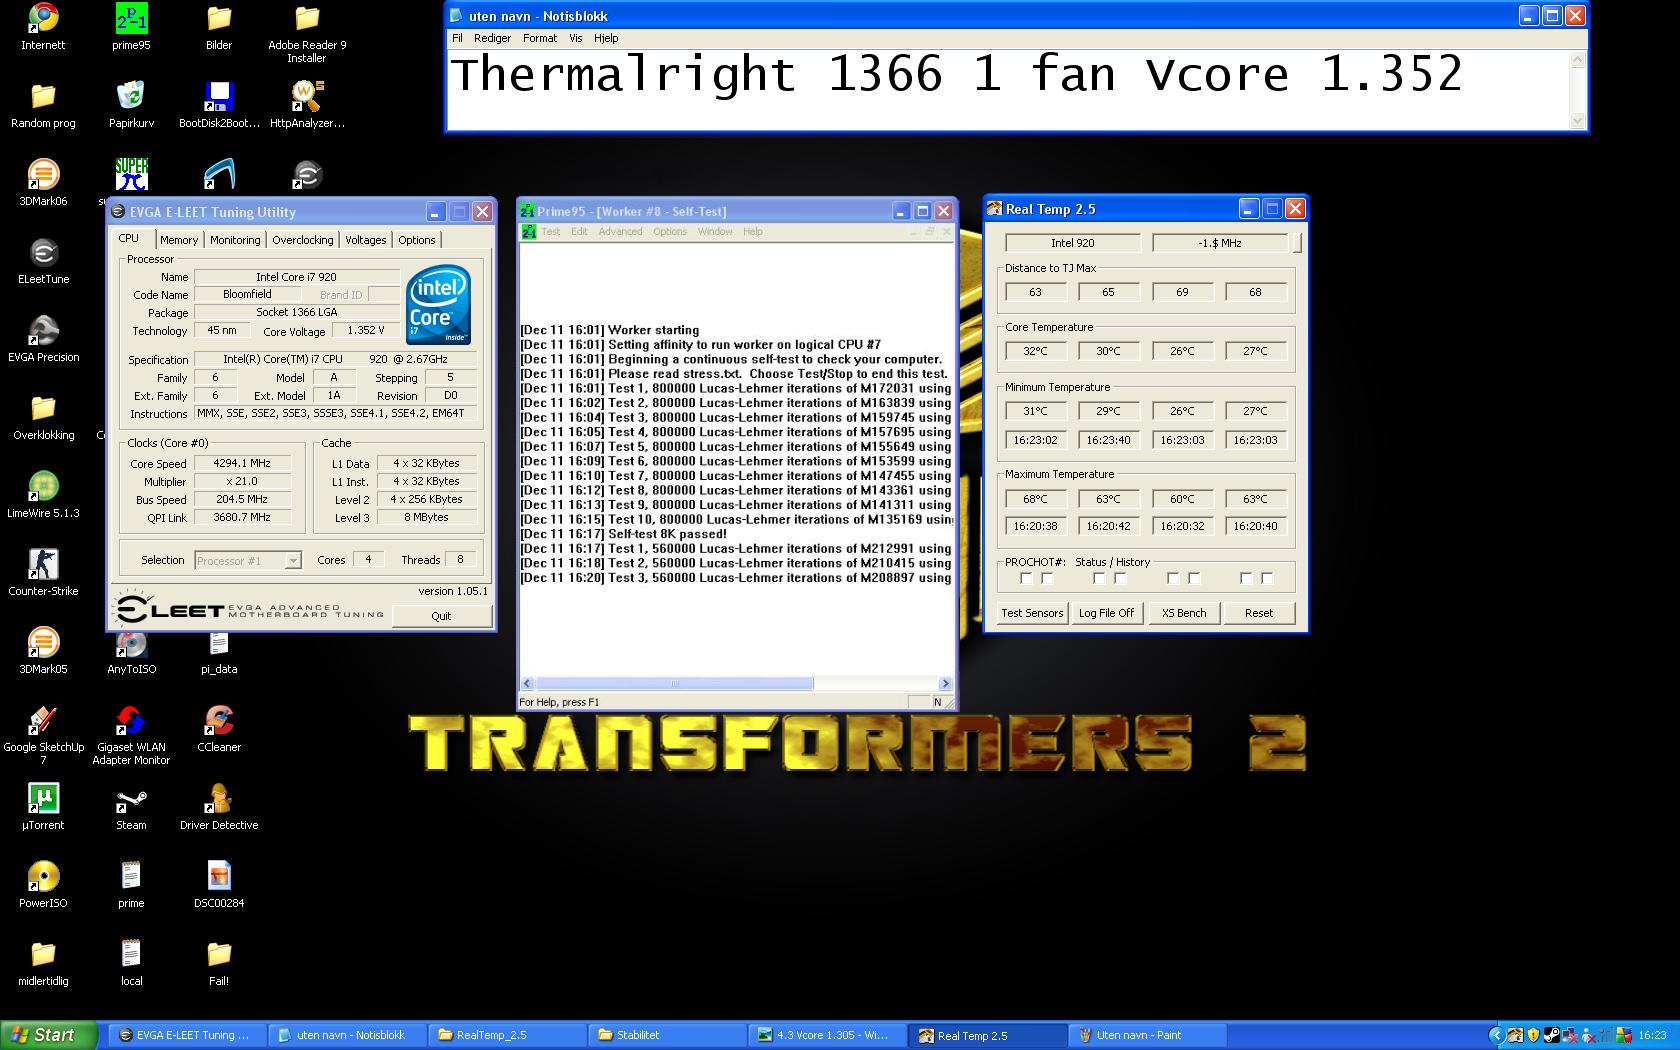This screenshot has height=1050, width=1680.
Task: Expand the Processor #1 selection dropdown
Action: pos(293,561)
